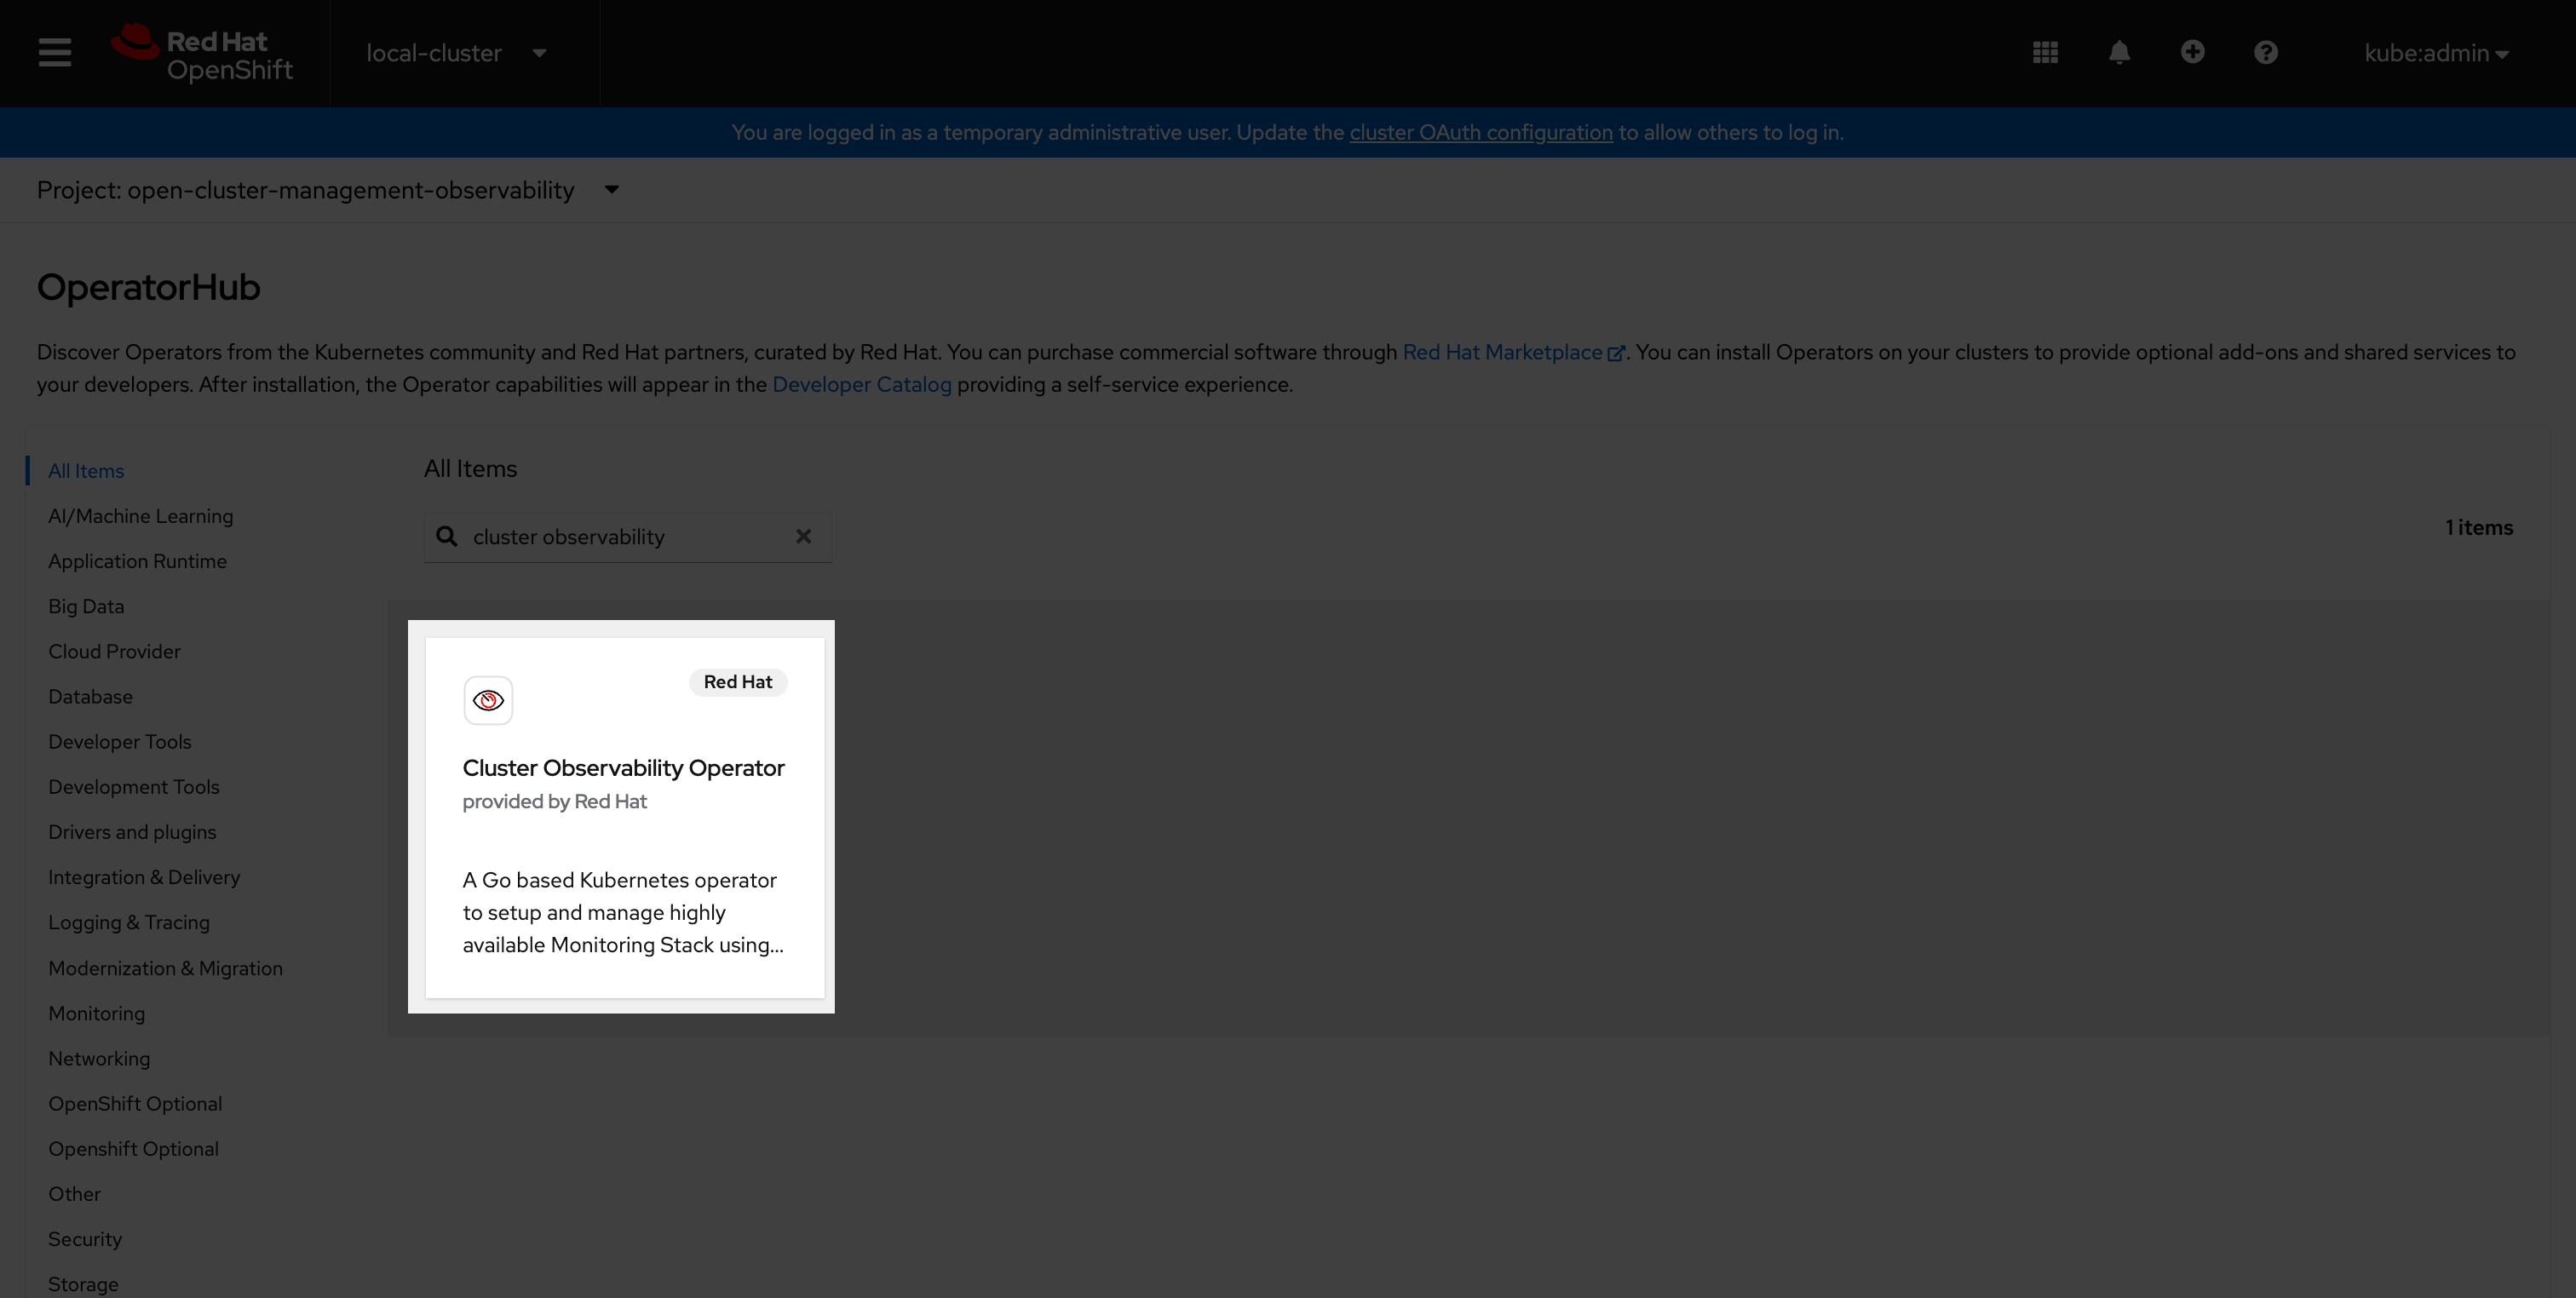This screenshot has height=1298, width=2576.
Task: Click the Developer Catalog link
Action: point(861,384)
